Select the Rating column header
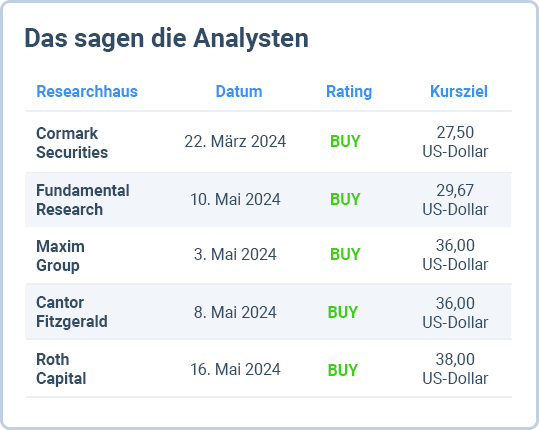Image resolution: width=539 pixels, height=430 pixels. coord(349,91)
